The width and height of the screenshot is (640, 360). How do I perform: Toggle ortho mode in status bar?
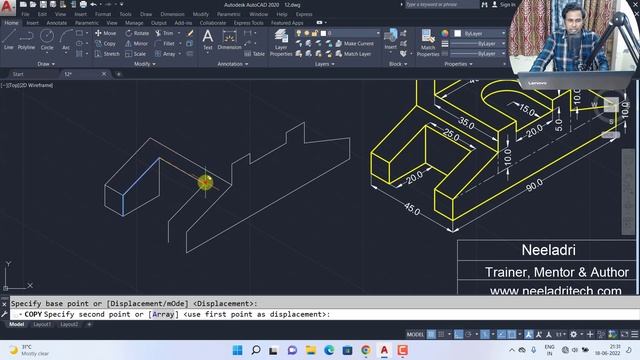tap(458, 334)
